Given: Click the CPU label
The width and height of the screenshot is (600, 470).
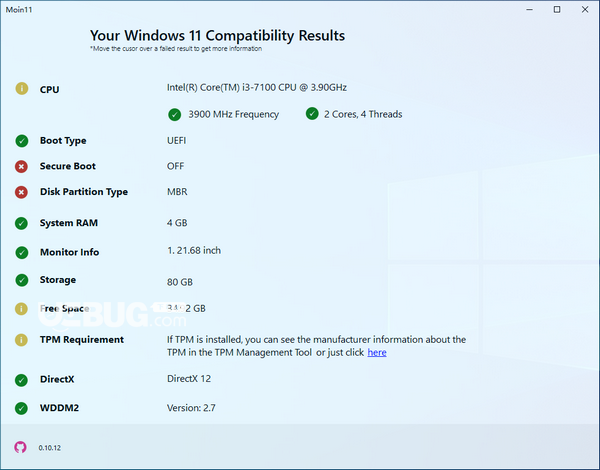Looking at the screenshot, I should coord(49,90).
